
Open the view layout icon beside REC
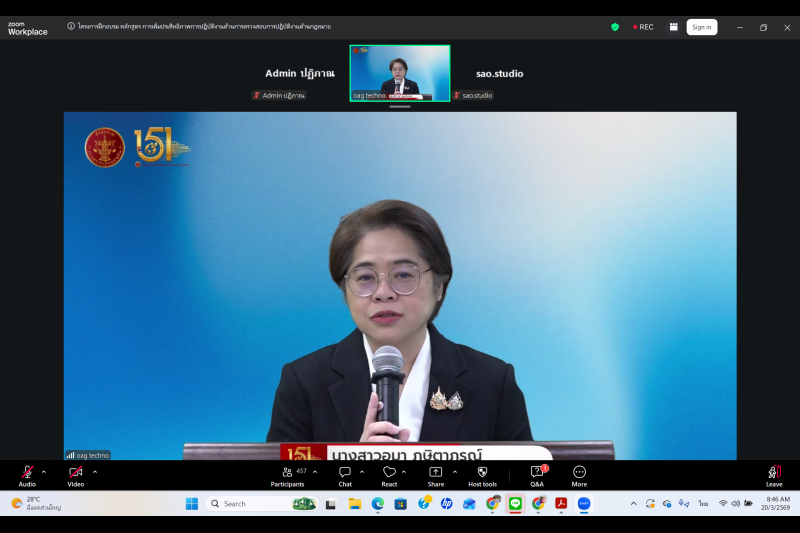(673, 27)
